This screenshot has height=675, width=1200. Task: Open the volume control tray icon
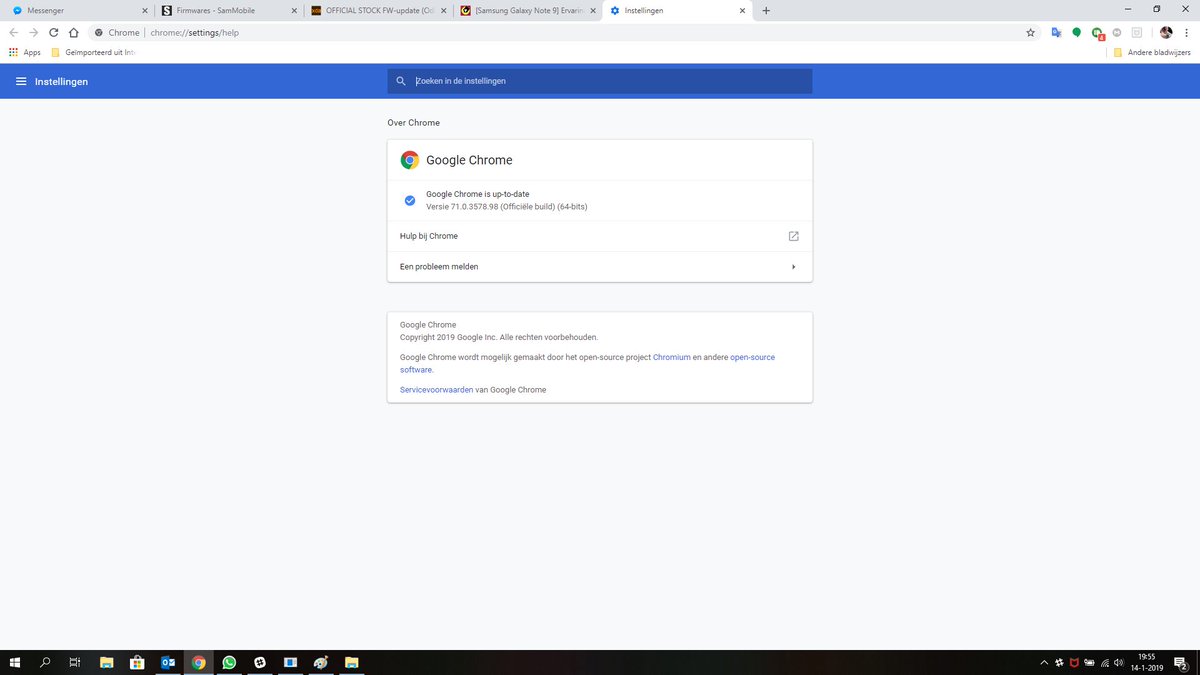1119,662
